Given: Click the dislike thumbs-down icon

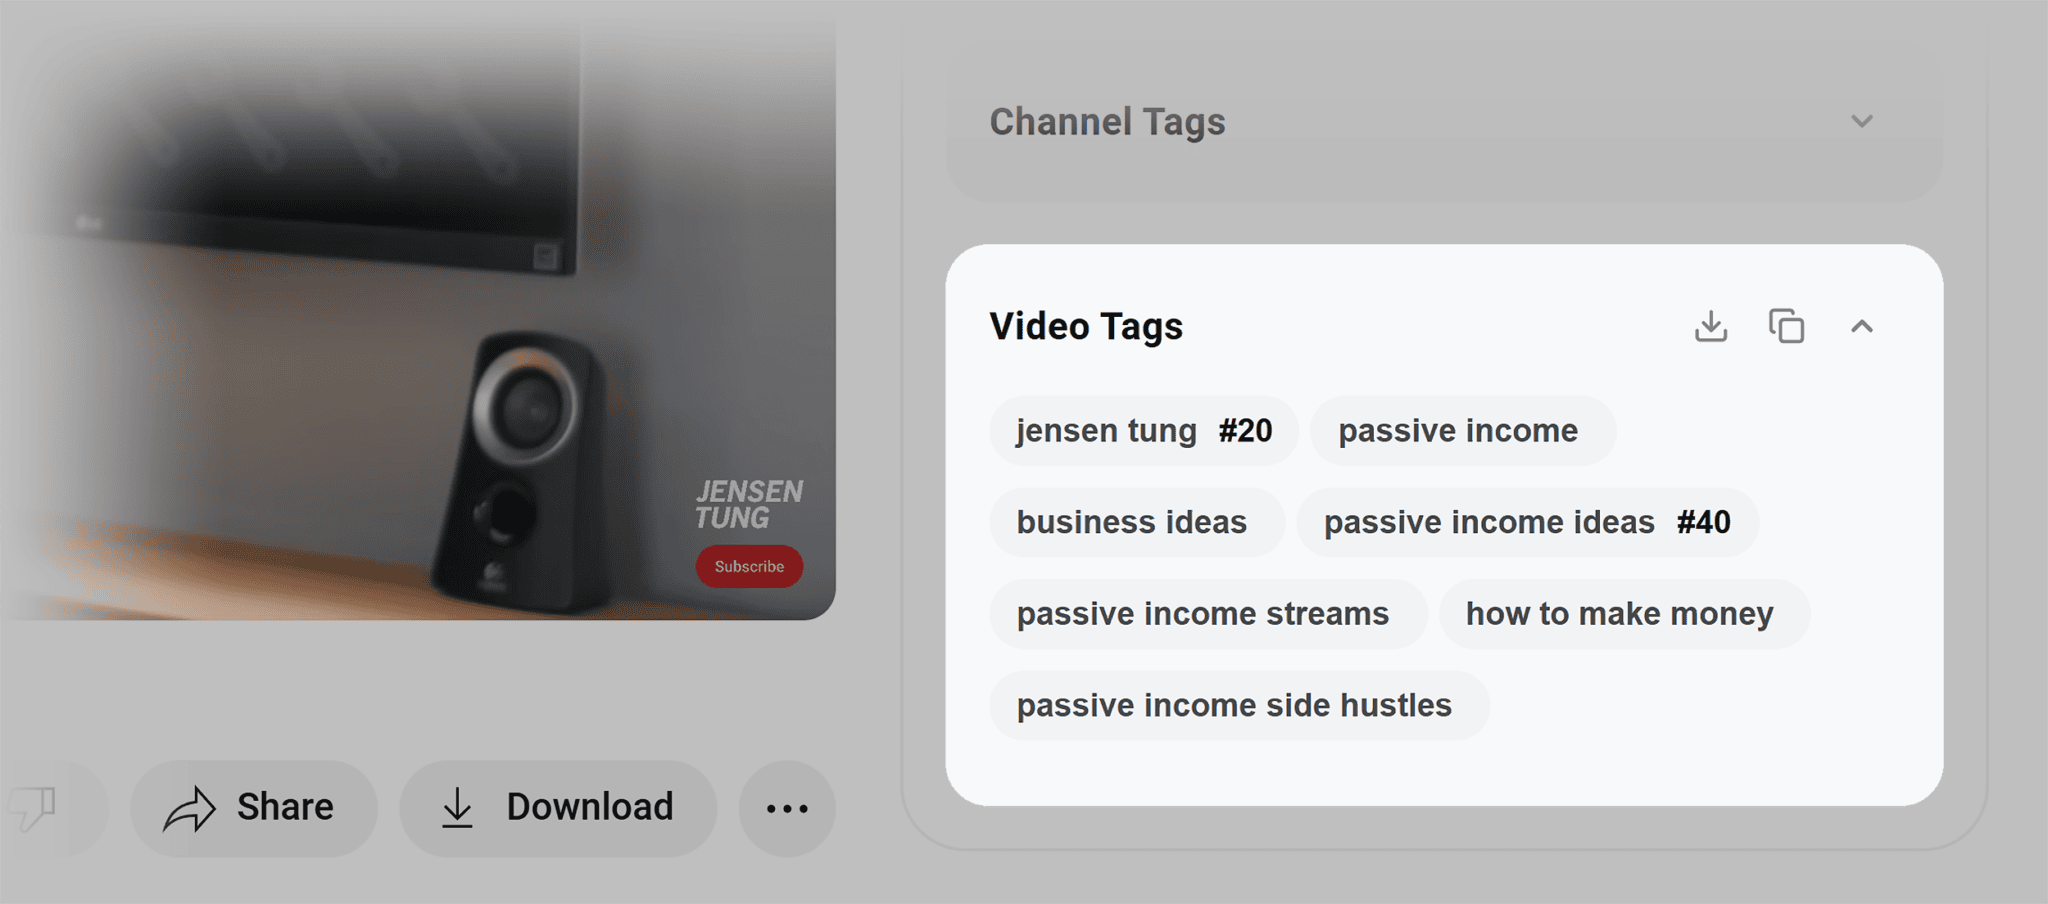Looking at the screenshot, I should point(32,808).
